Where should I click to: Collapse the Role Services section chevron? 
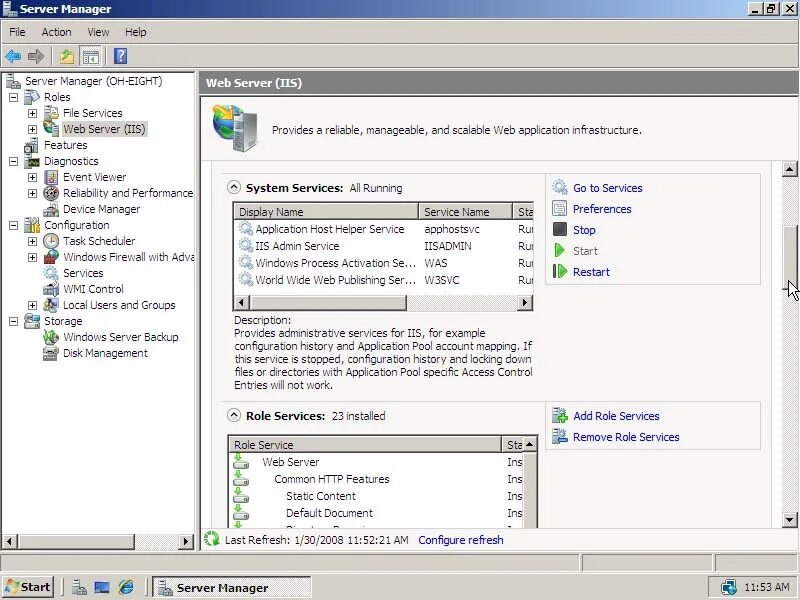(x=234, y=415)
